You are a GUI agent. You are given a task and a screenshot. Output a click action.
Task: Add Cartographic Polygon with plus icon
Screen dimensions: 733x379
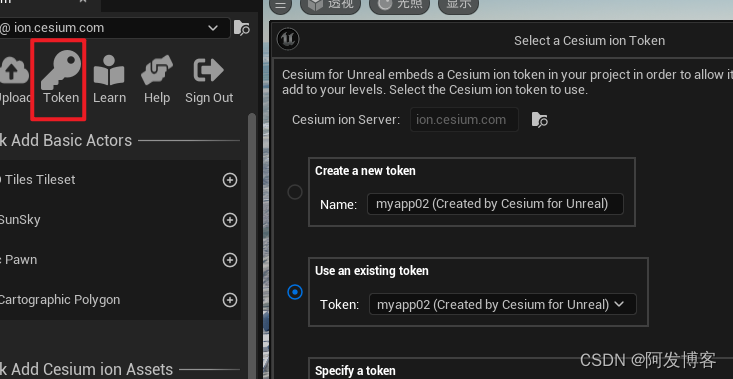pos(230,300)
